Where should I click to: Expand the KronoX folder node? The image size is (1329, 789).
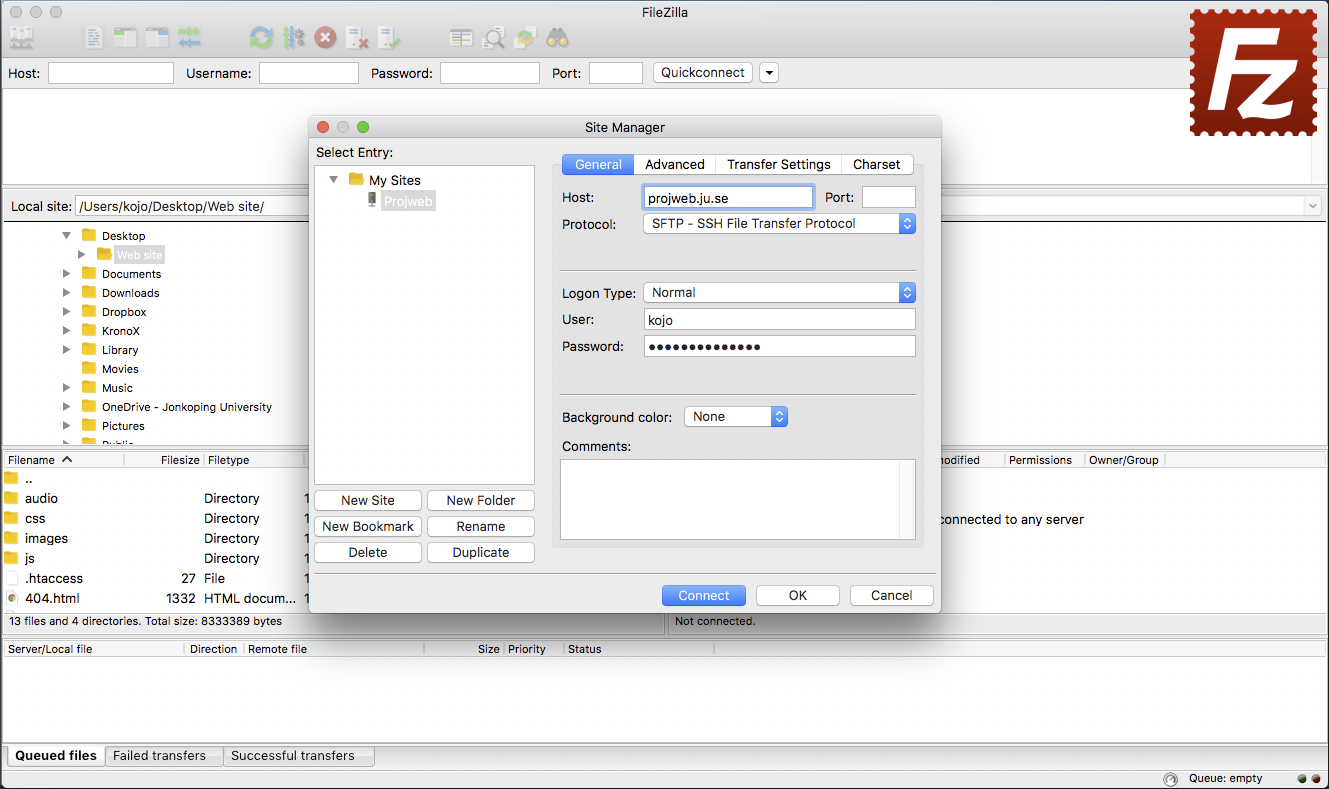pyautogui.click(x=67, y=330)
